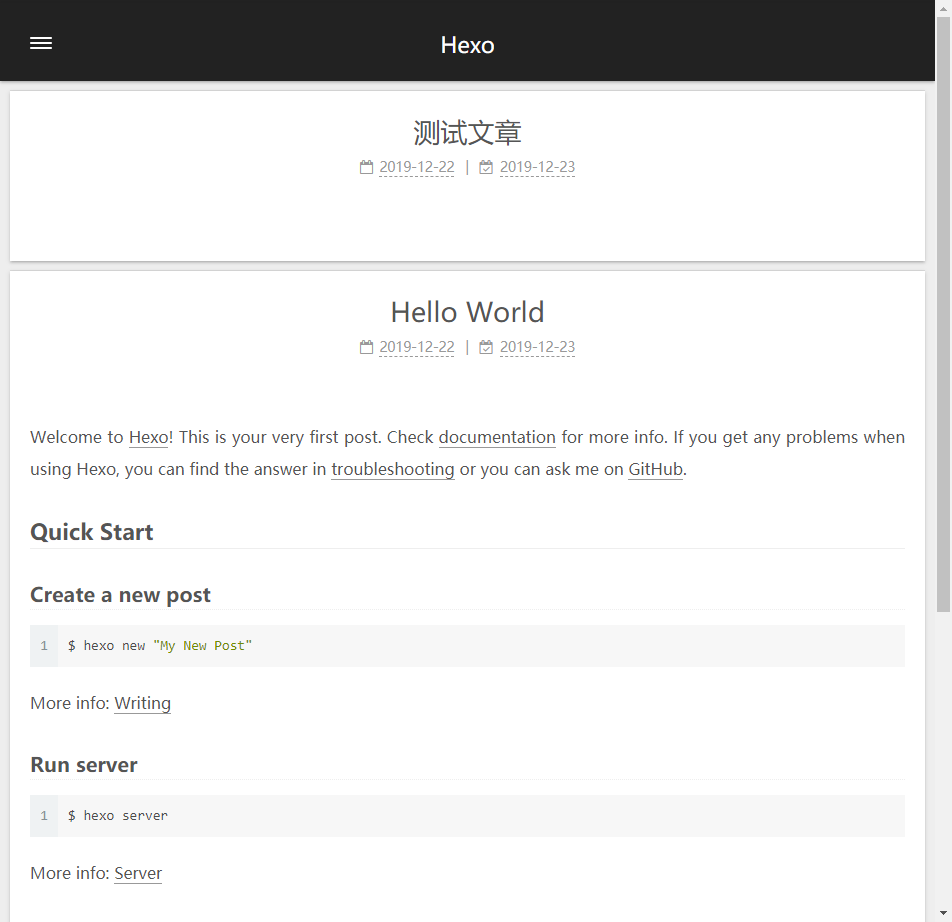Follow the Writing more-info link

click(142, 703)
